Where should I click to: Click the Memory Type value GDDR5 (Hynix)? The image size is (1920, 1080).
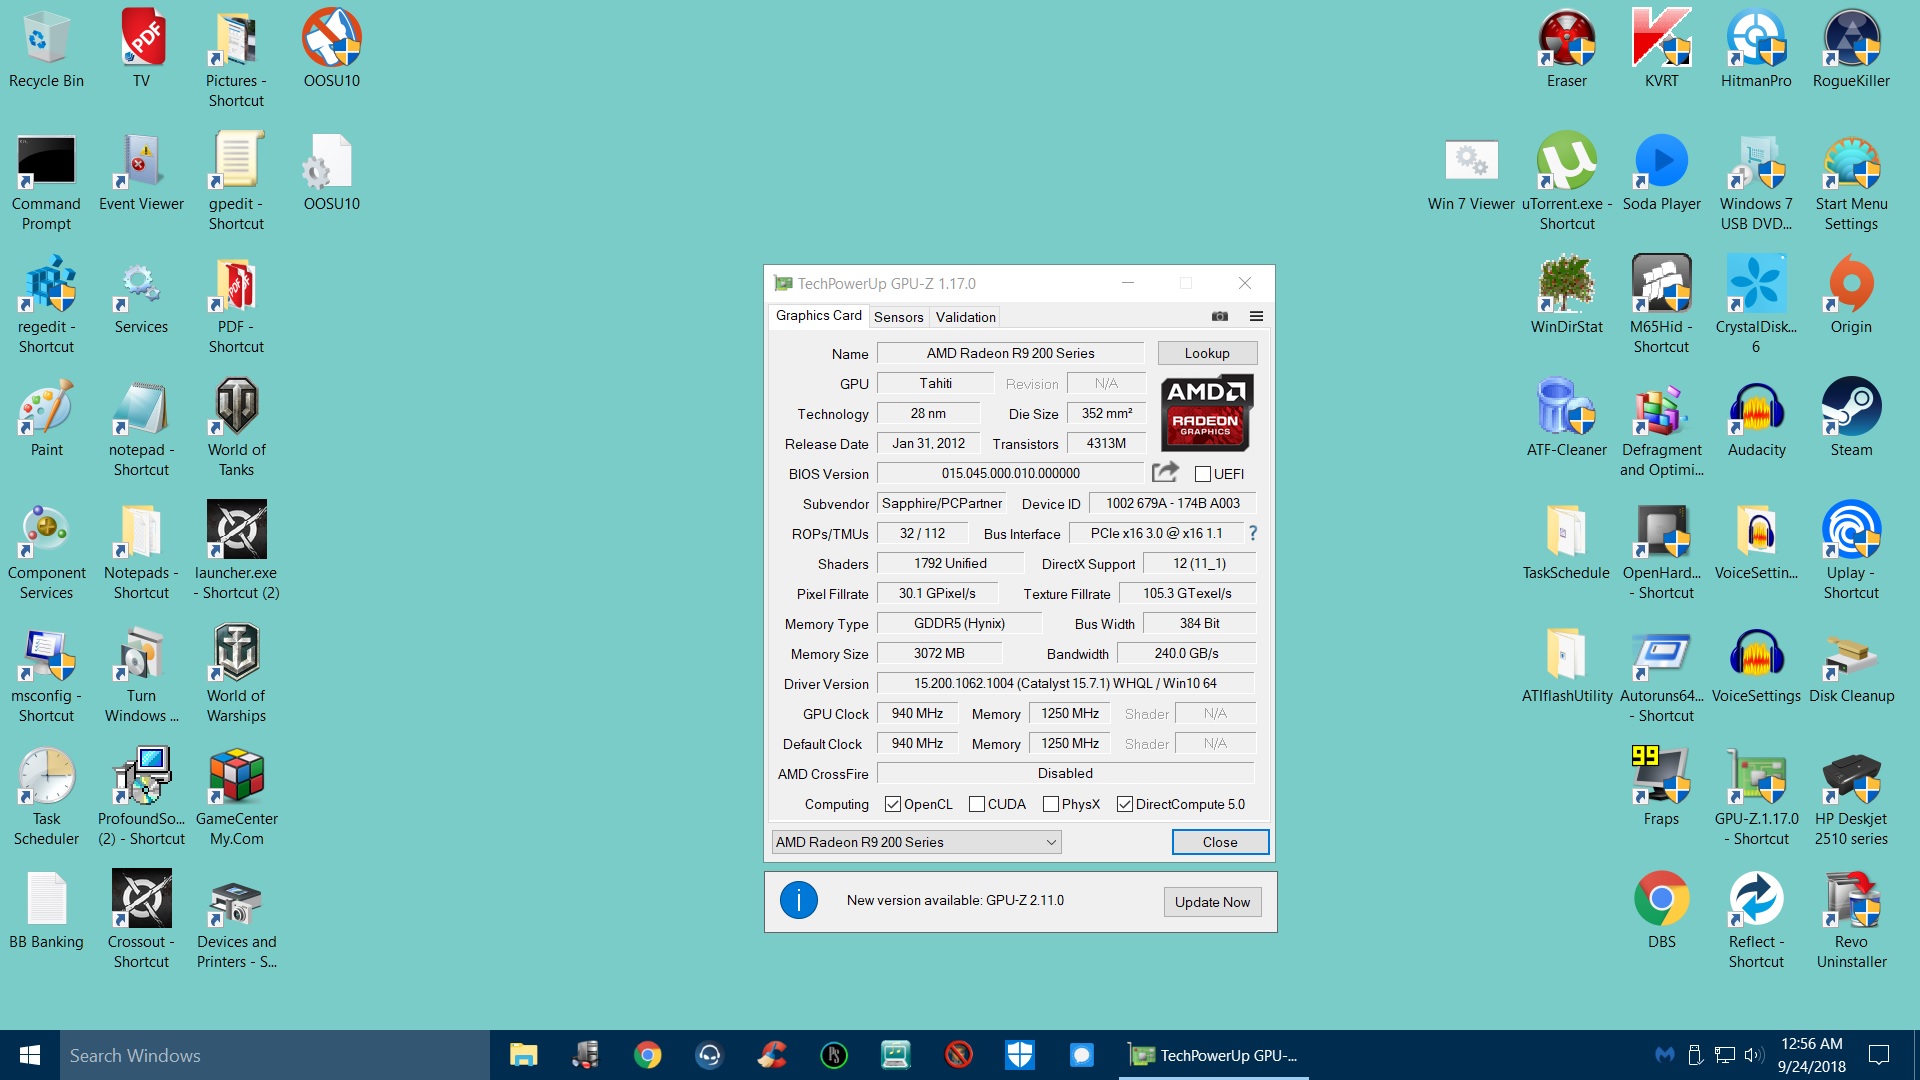click(959, 623)
